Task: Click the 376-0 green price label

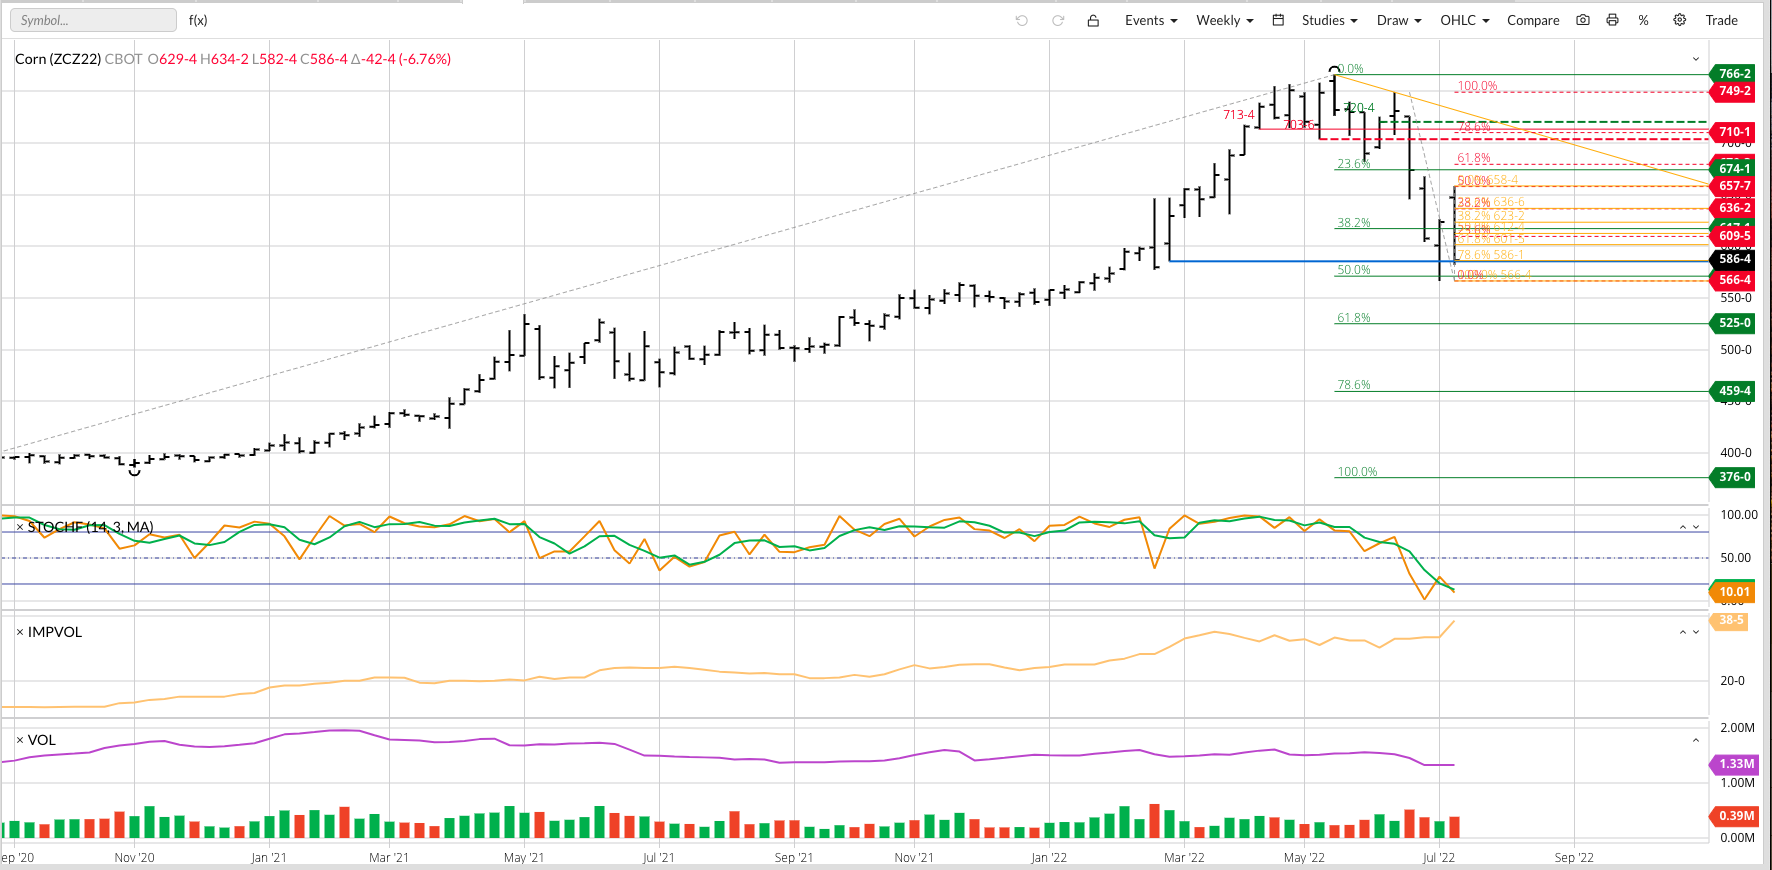Action: pyautogui.click(x=1734, y=477)
